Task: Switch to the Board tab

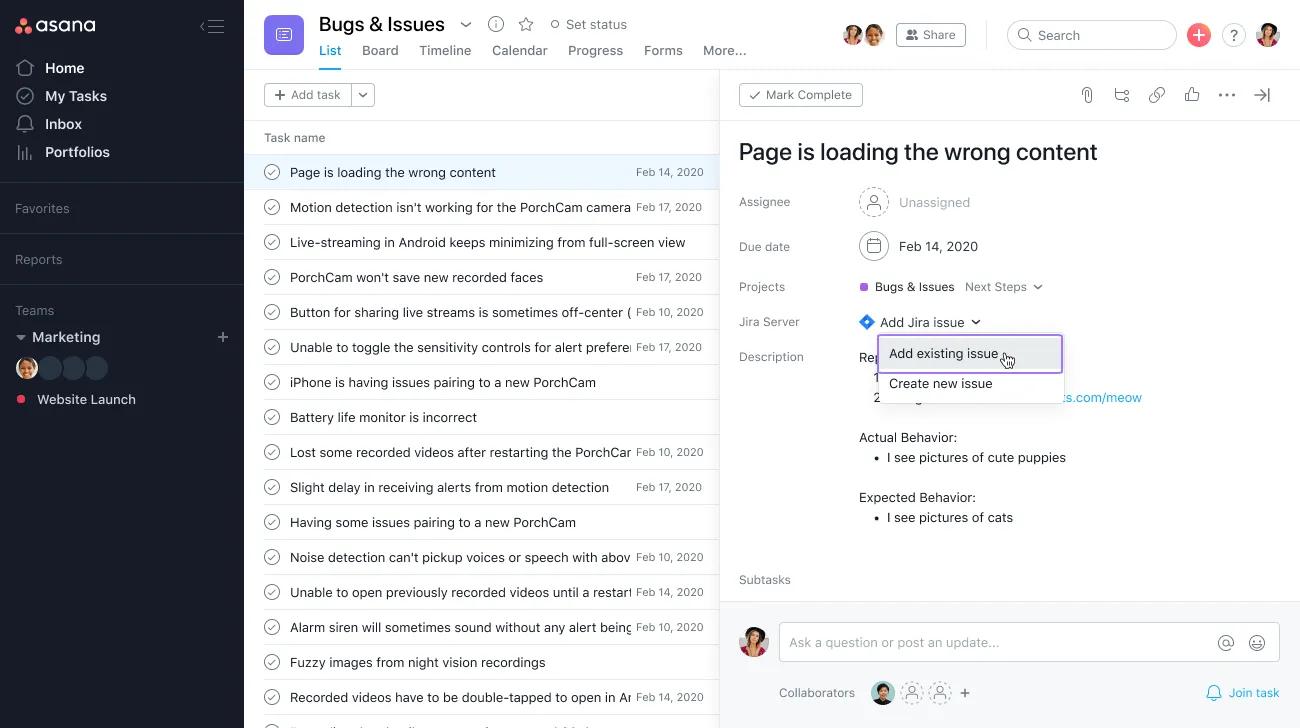Action: point(380,51)
